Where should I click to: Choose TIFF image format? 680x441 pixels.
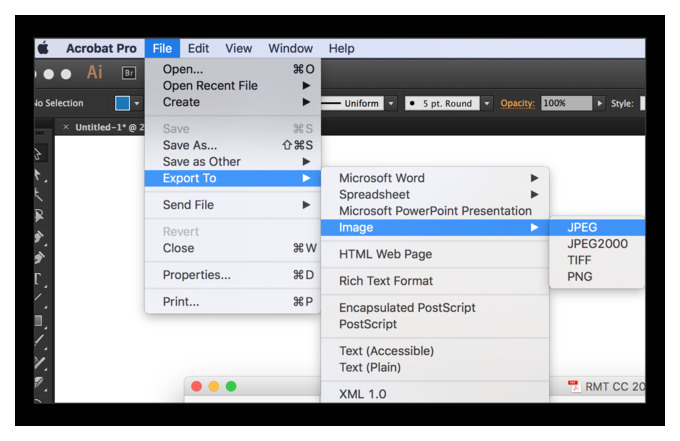click(597, 261)
